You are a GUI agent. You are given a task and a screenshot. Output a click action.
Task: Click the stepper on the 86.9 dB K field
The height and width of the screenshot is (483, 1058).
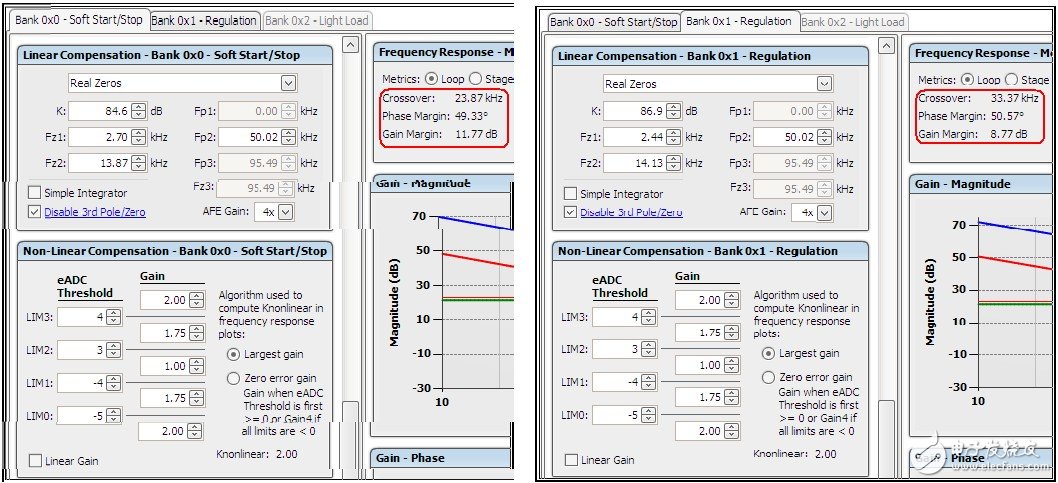[674, 112]
